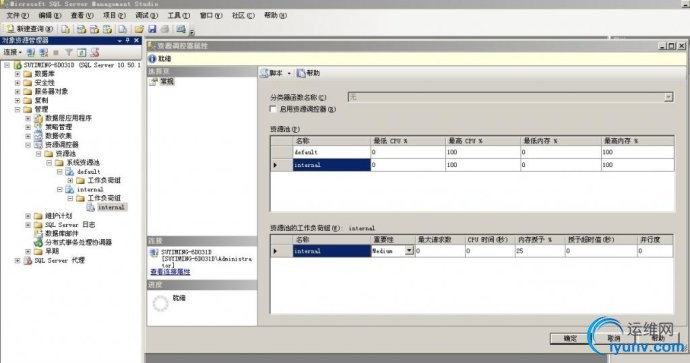Click the 数据库邮件 Database Mail icon
This screenshot has width=690, height=363.
coord(39,234)
